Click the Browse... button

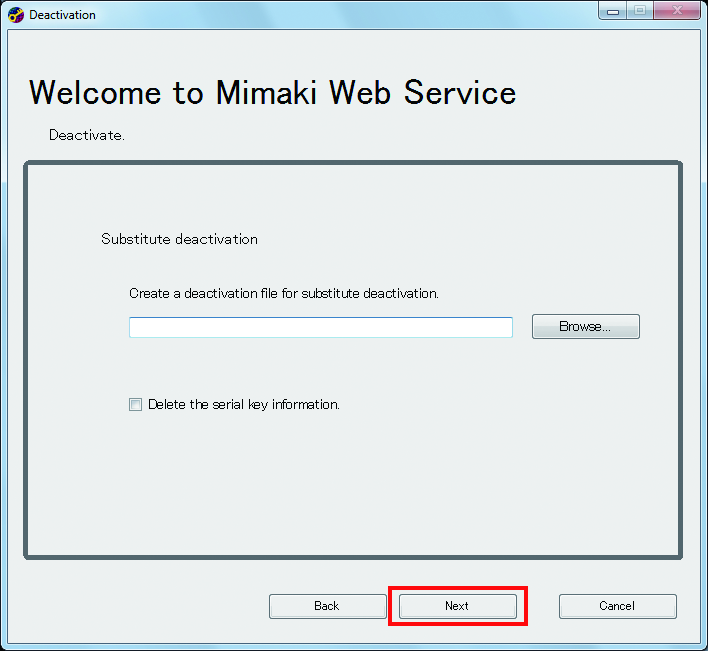click(x=586, y=326)
